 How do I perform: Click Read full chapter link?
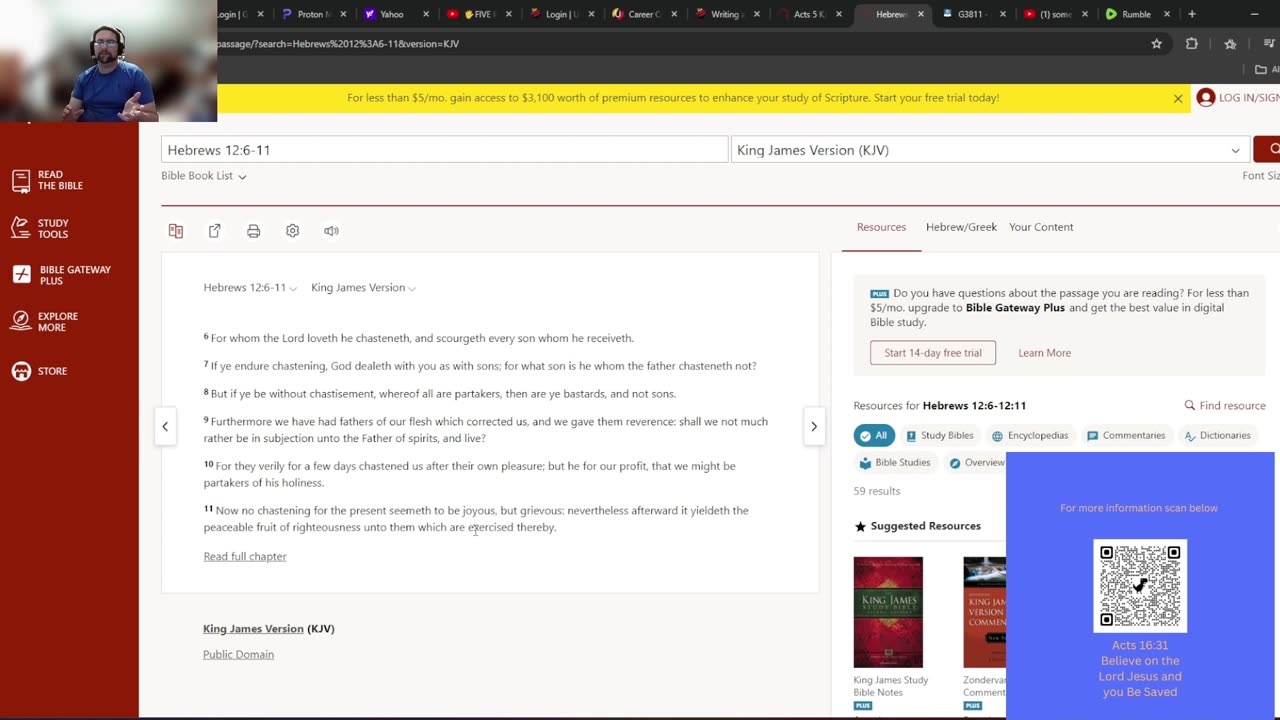245,557
